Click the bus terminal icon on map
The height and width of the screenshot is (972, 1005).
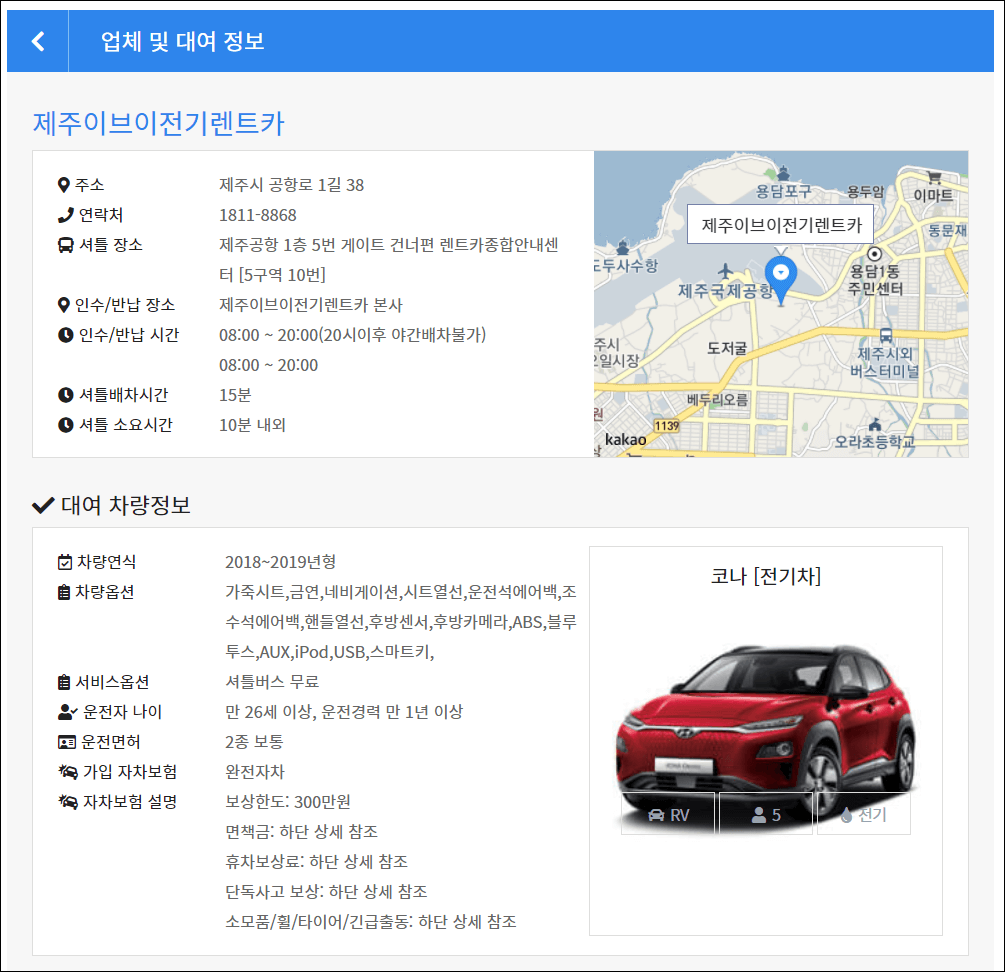pyautogui.click(x=886, y=335)
